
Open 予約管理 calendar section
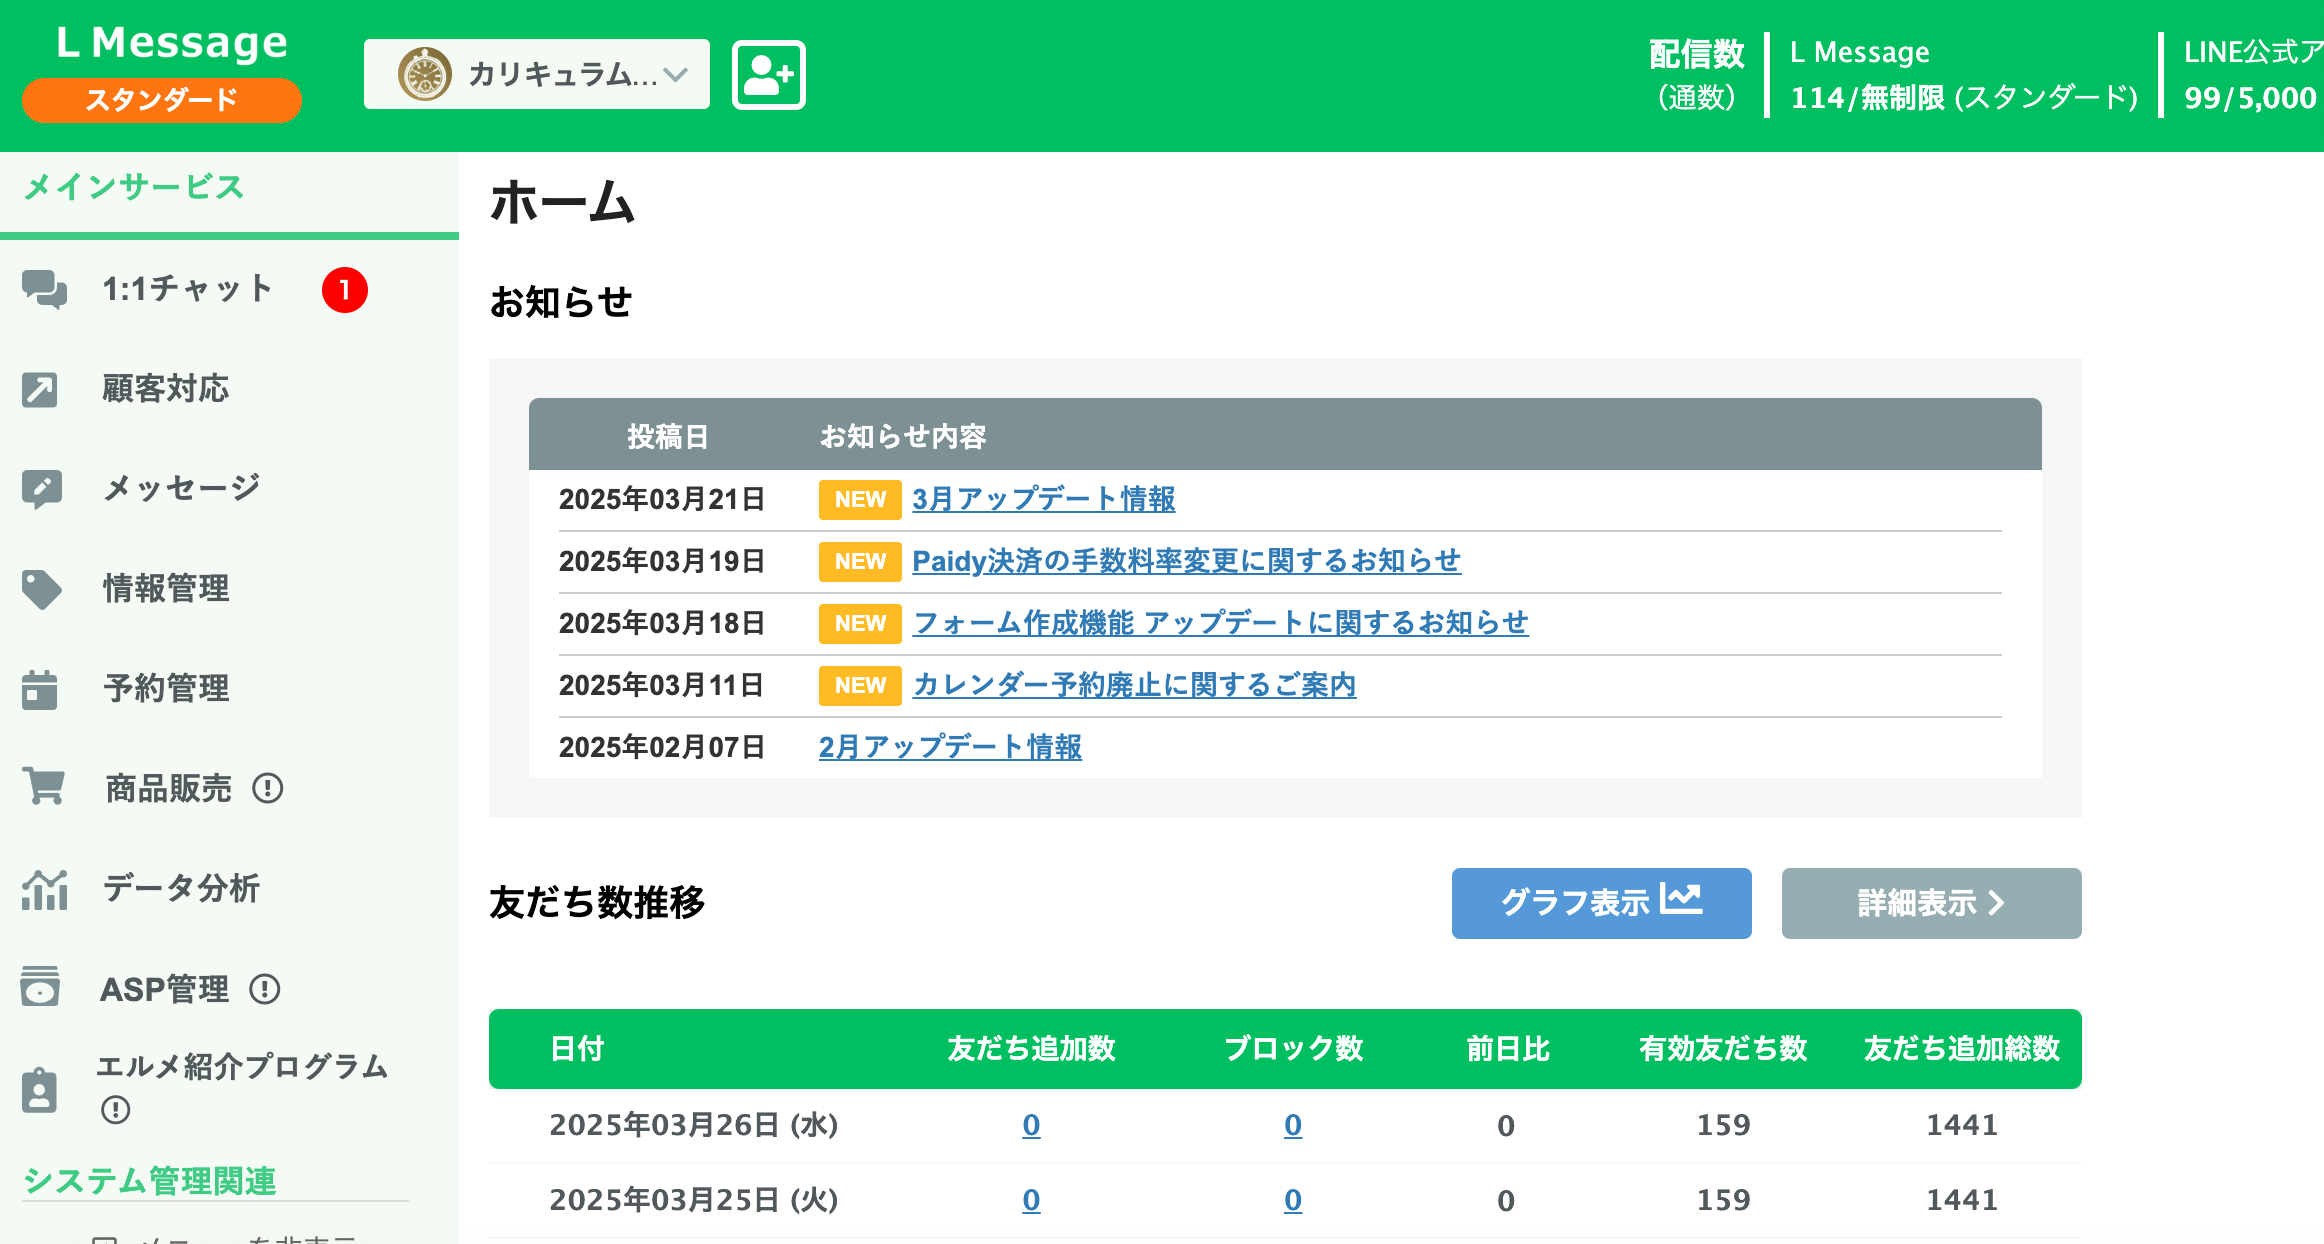pyautogui.click(x=165, y=688)
